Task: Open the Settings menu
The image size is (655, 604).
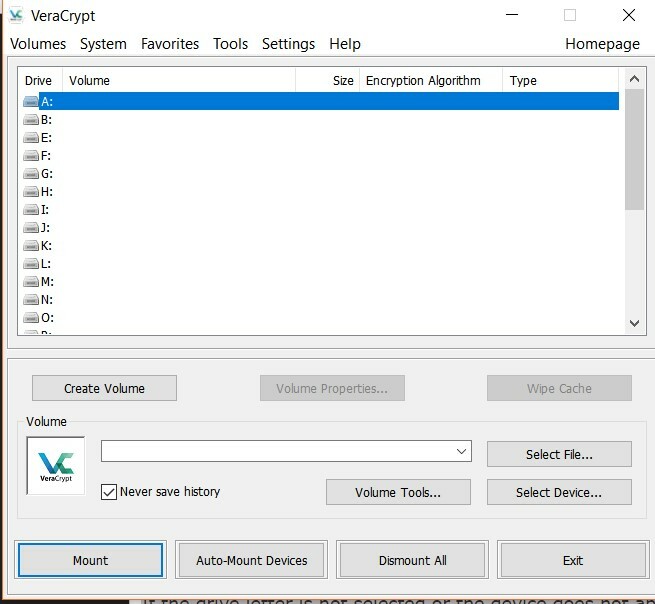Action: point(288,44)
